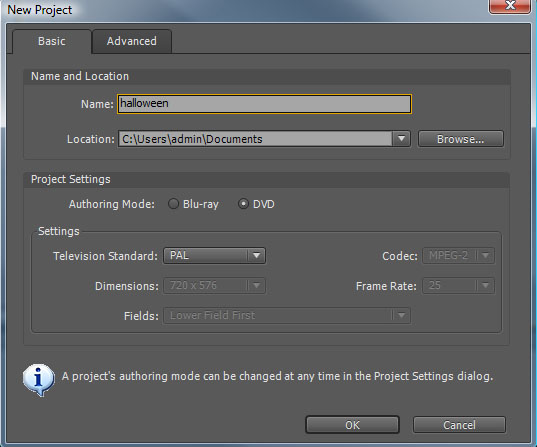Click the authoring mode info message text
Screen dimensions: 537x447
pos(277,376)
